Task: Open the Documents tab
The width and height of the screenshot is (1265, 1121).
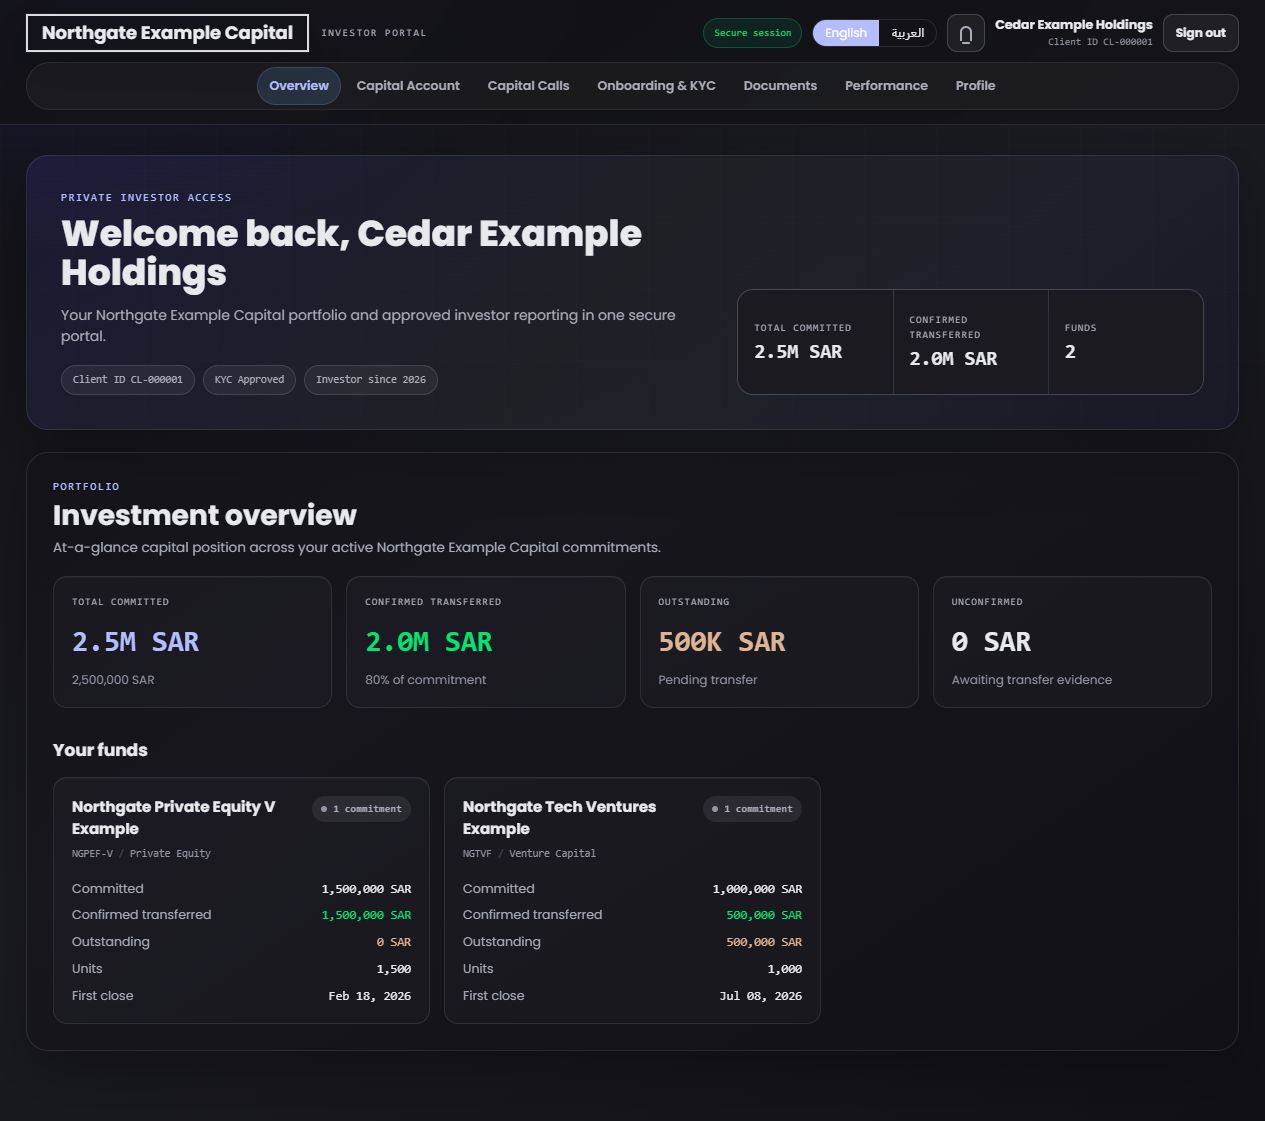Action: click(x=780, y=86)
